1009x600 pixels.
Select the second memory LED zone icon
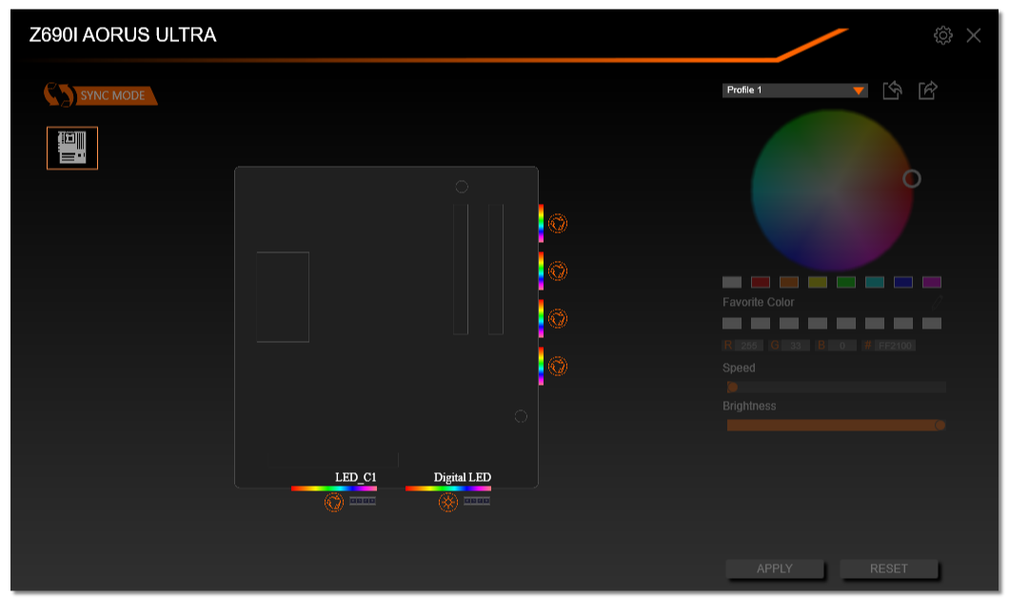pos(557,270)
